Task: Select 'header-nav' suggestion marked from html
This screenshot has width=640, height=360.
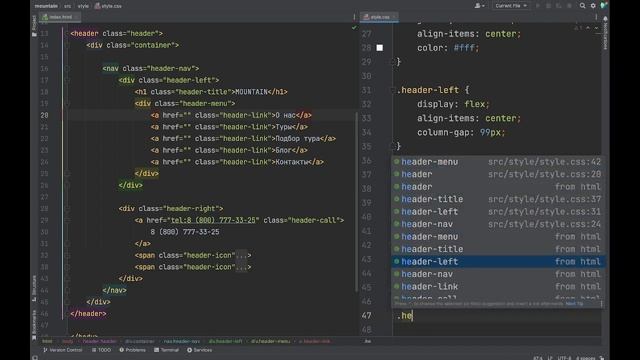Action: [497, 274]
